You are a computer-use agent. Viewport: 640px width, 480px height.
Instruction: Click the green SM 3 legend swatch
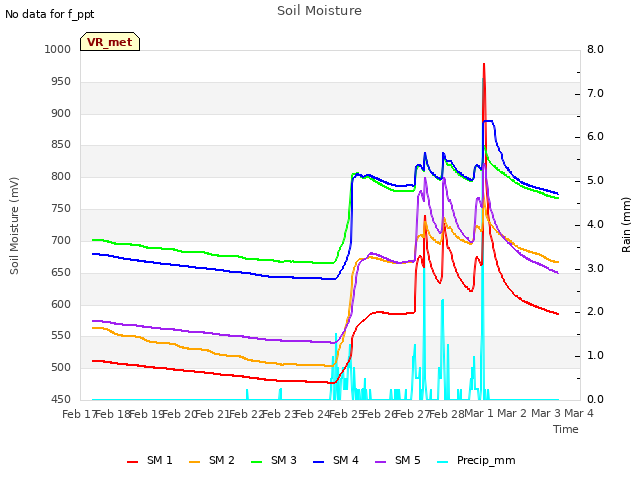coord(257,462)
